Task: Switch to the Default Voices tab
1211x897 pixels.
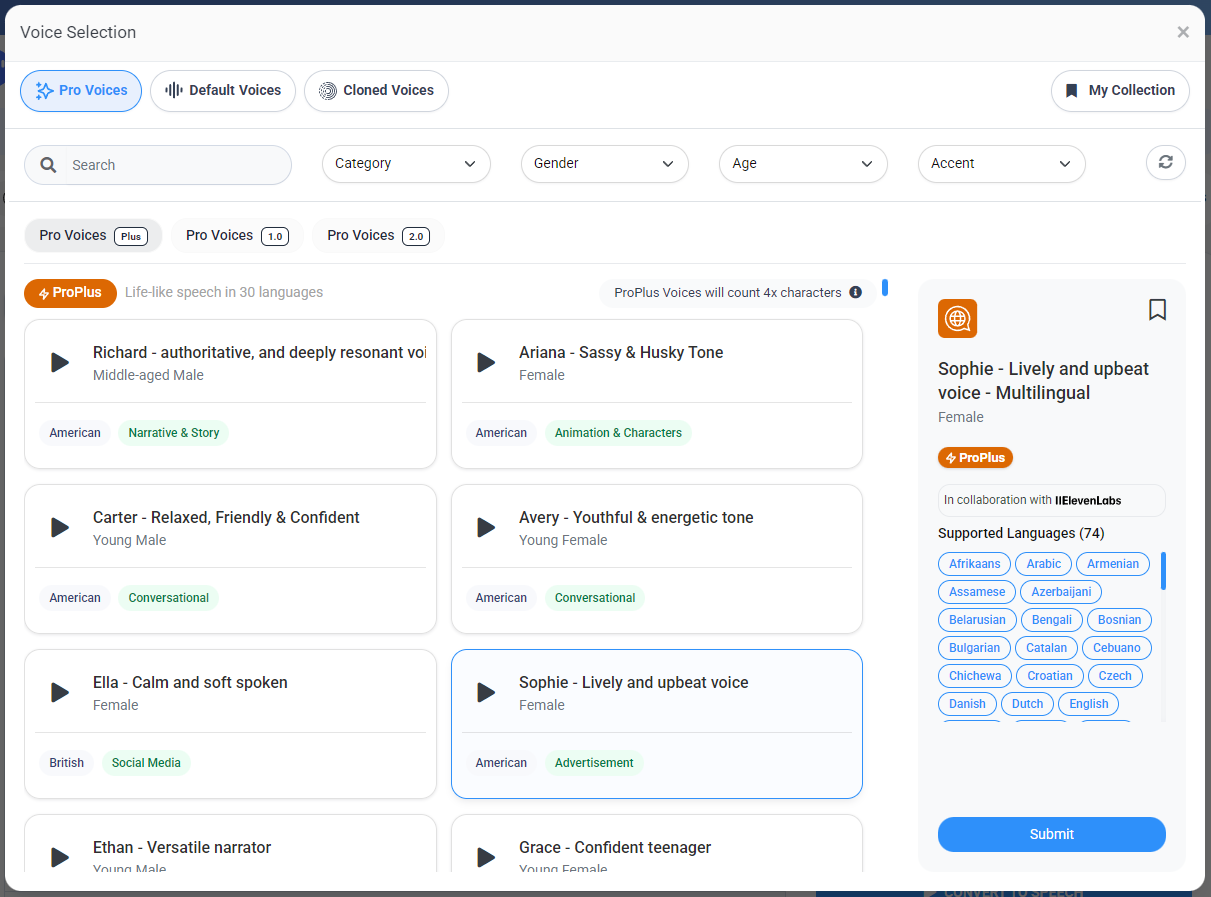Action: click(223, 91)
